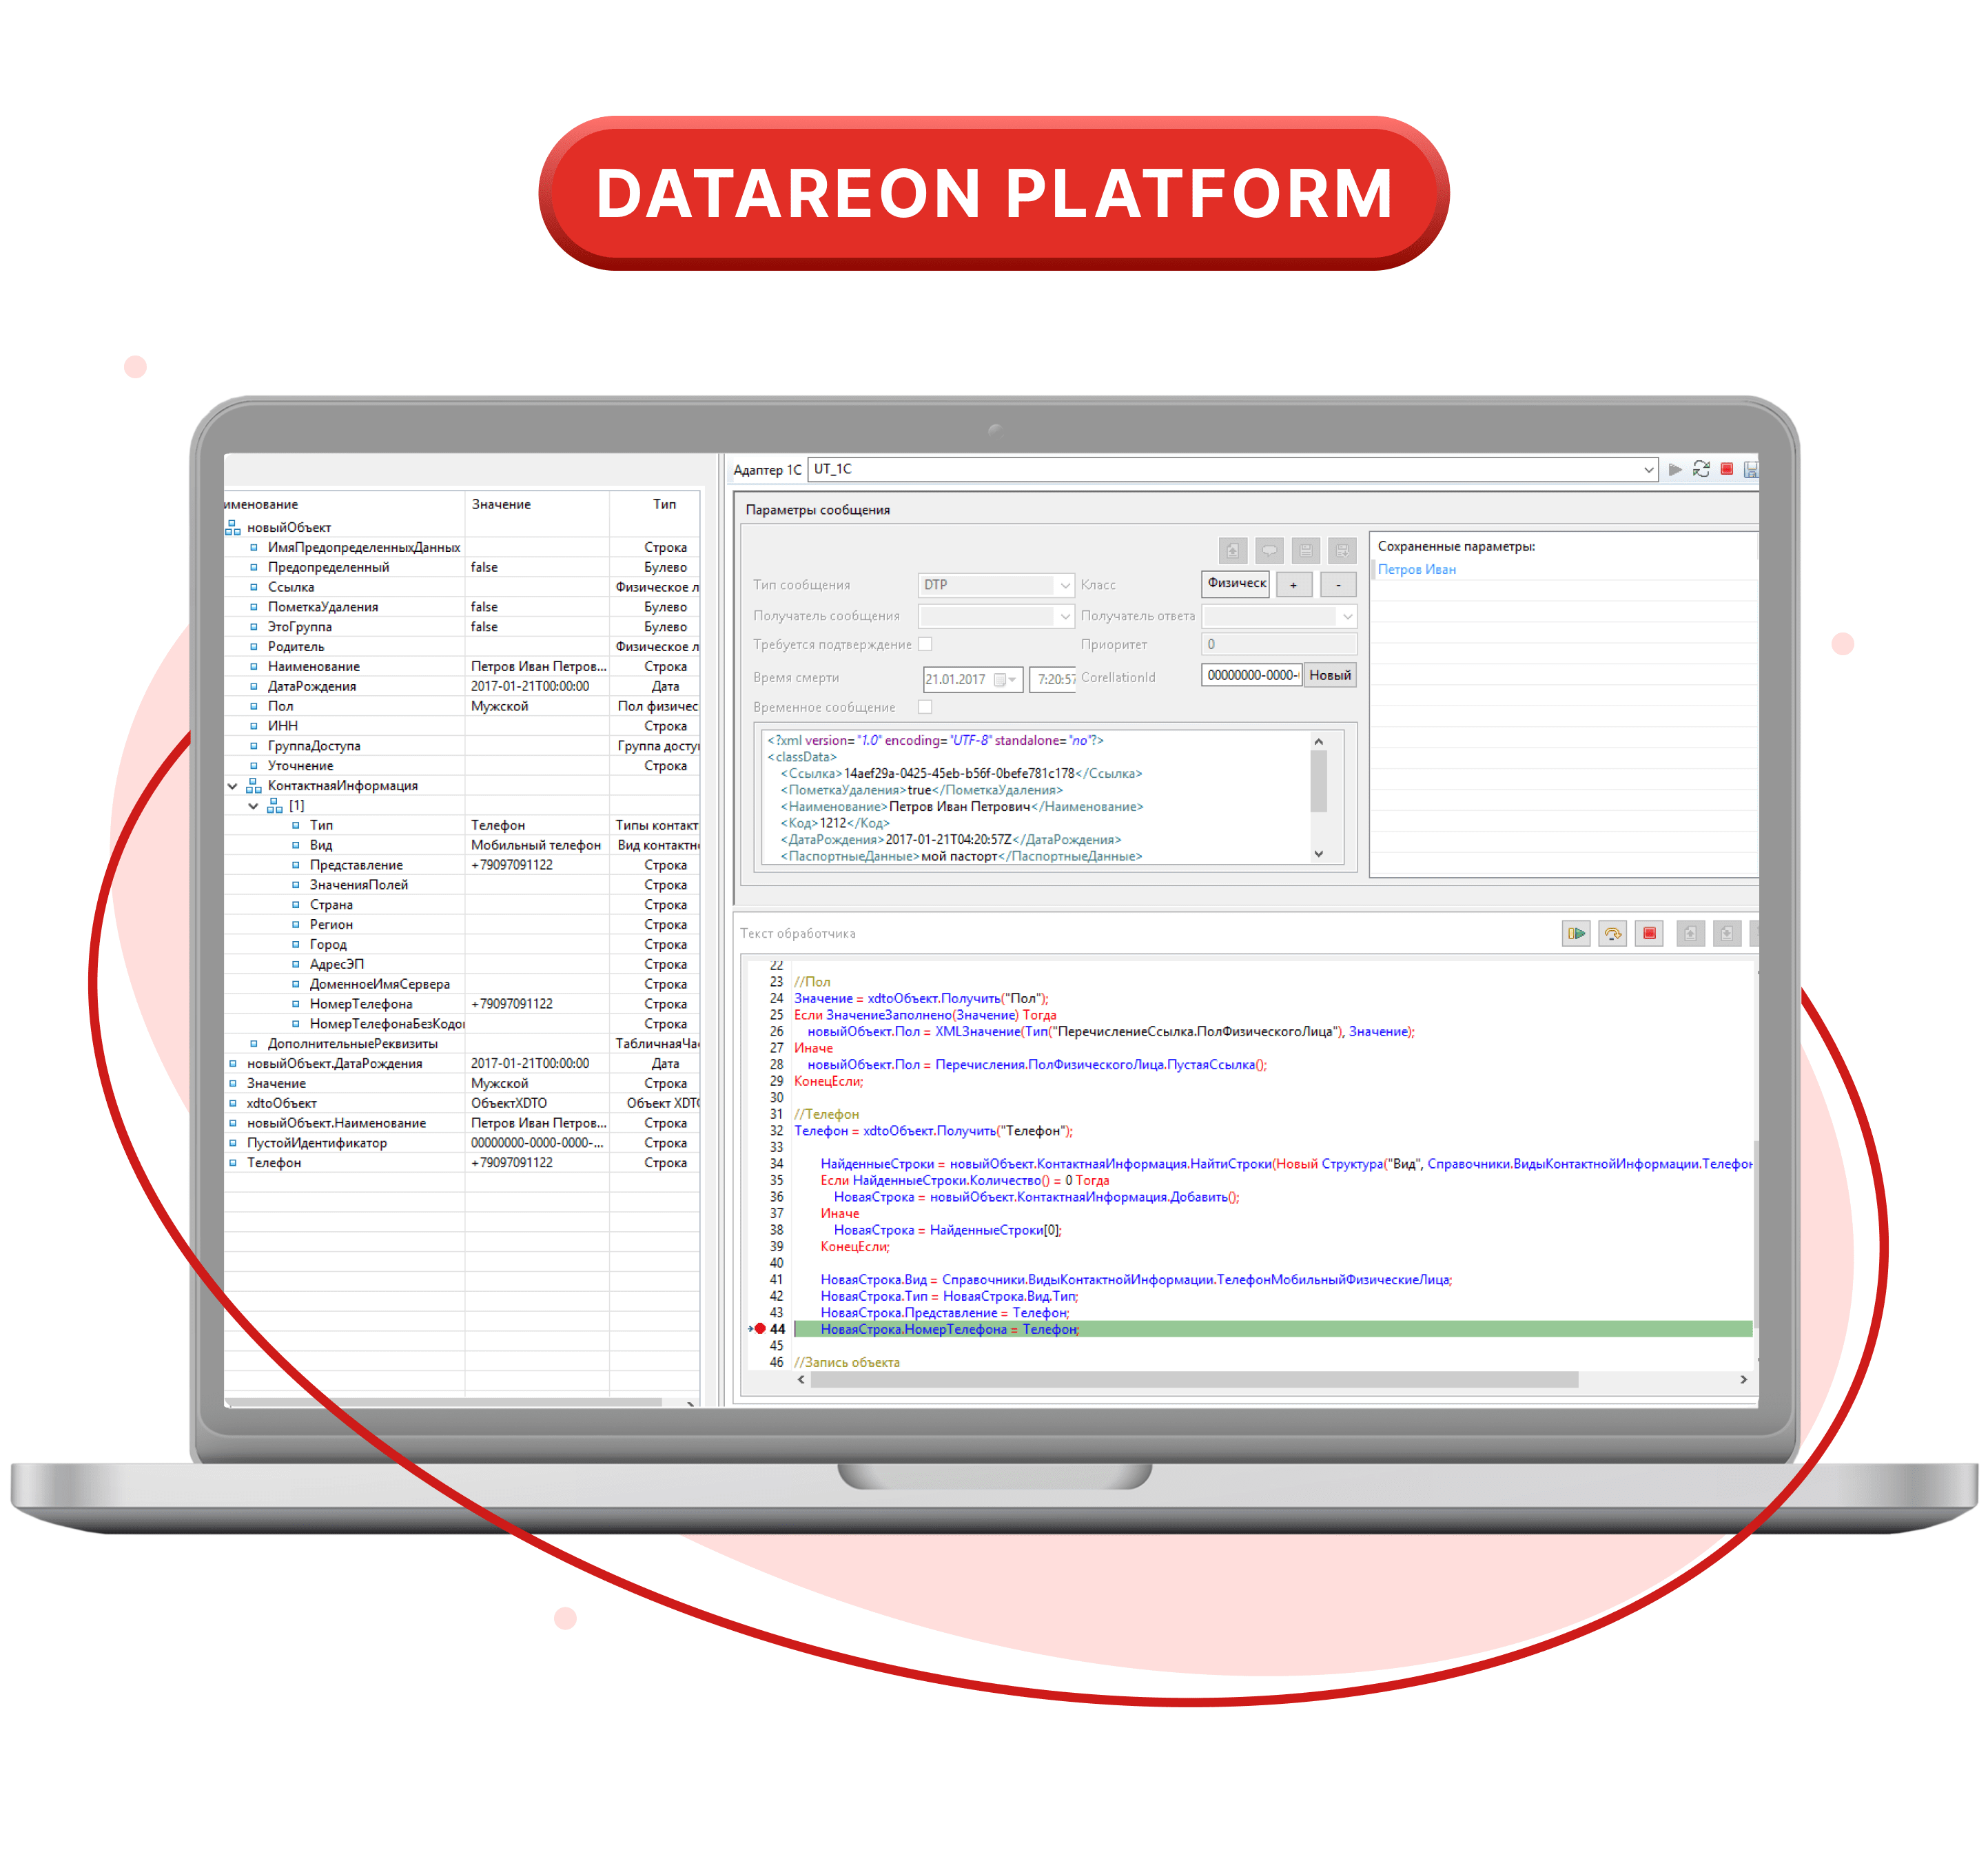Click the save parameters icon in message parameters
Screen dimensions: 1988x1852
click(1306, 550)
